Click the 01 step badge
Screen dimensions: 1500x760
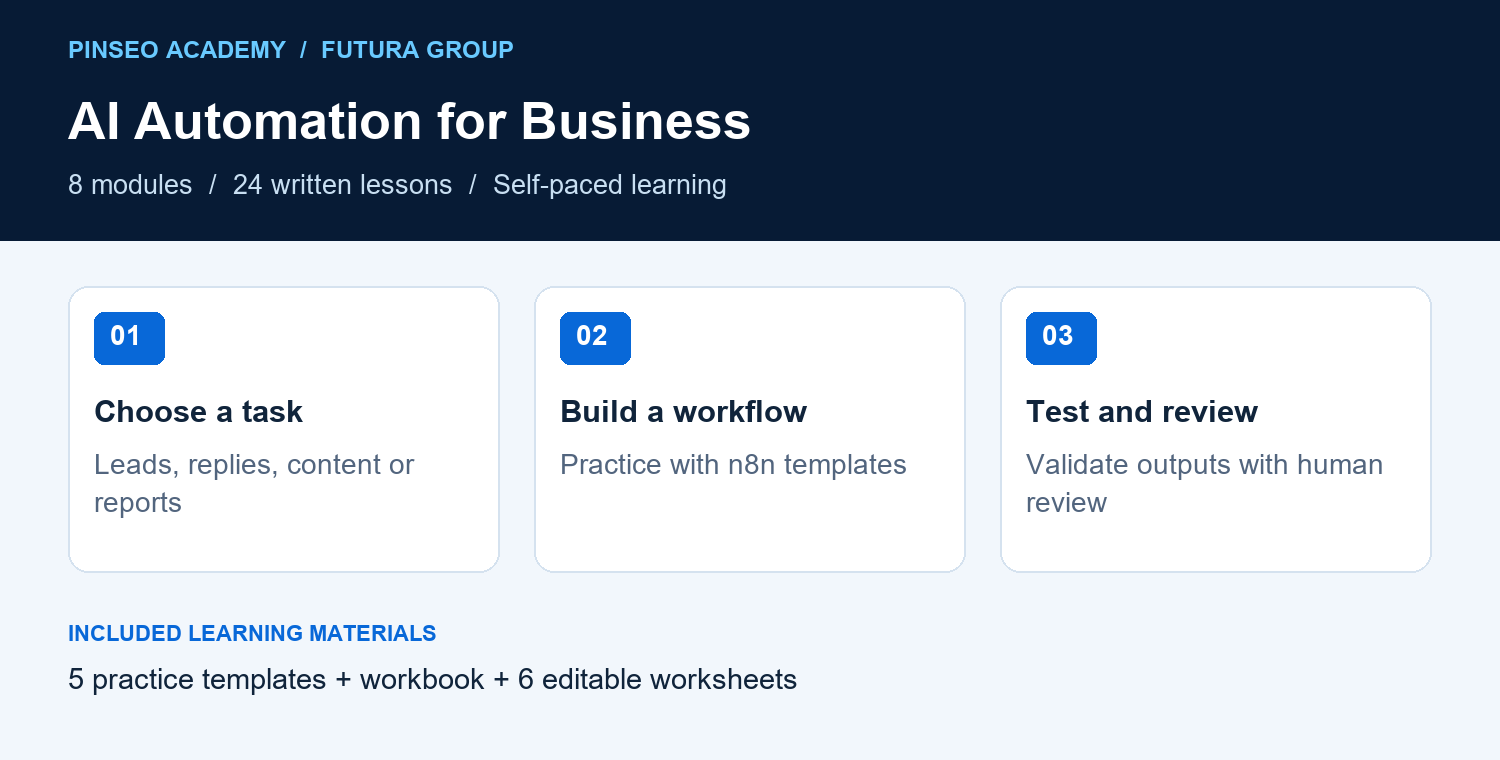129,338
